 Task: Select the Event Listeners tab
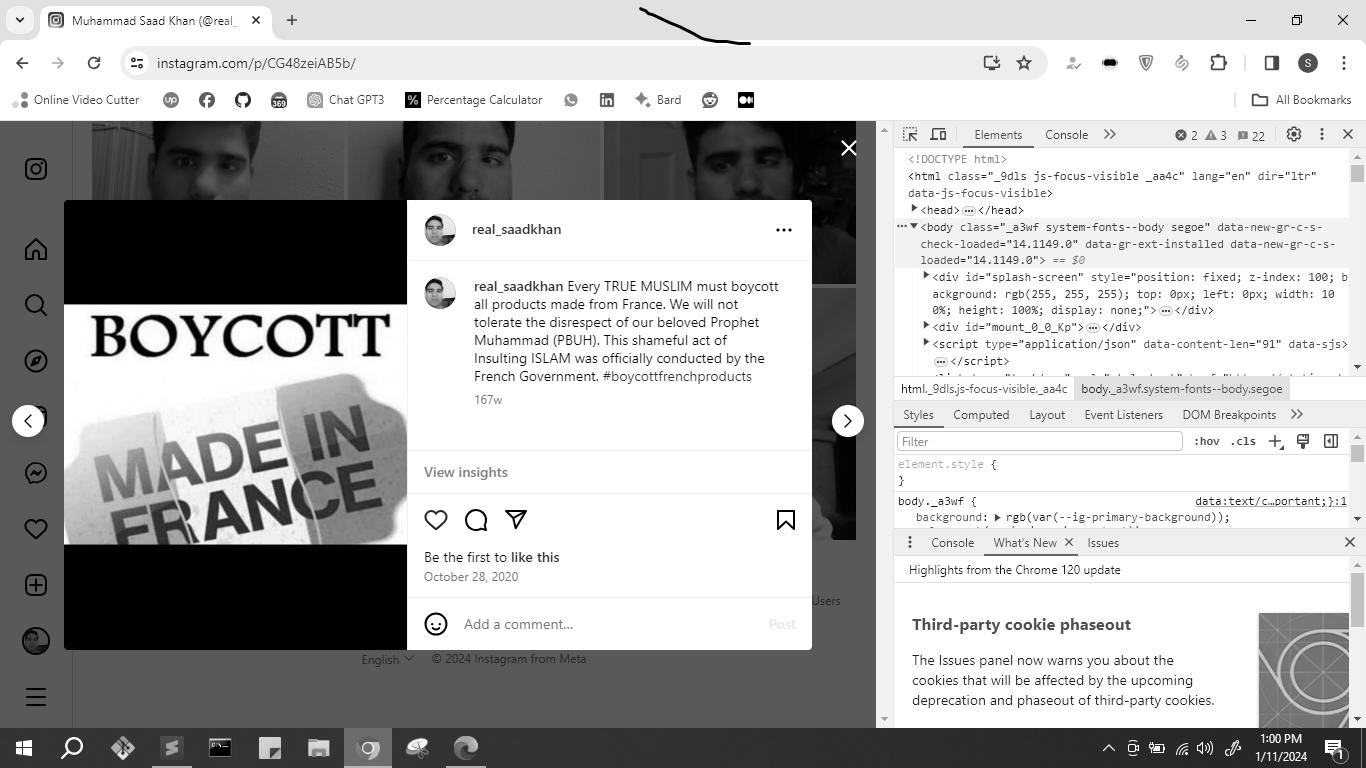pos(1123,415)
